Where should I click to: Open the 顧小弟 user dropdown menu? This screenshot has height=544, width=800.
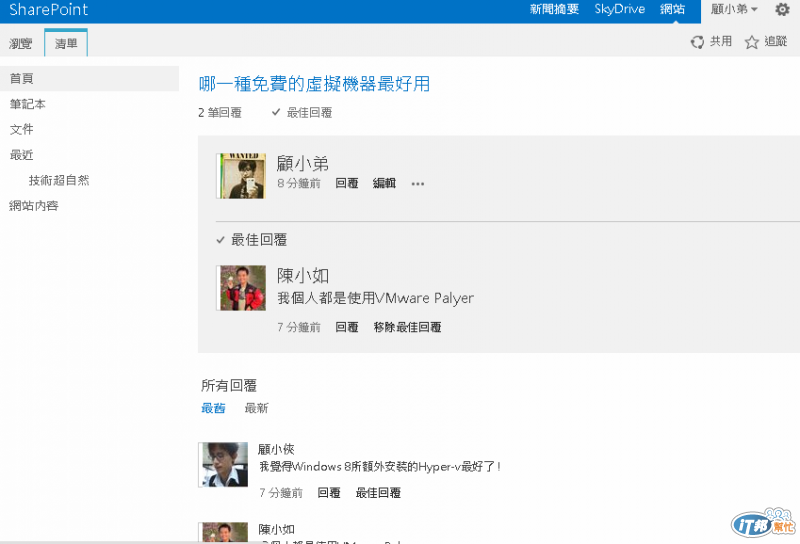pos(734,9)
